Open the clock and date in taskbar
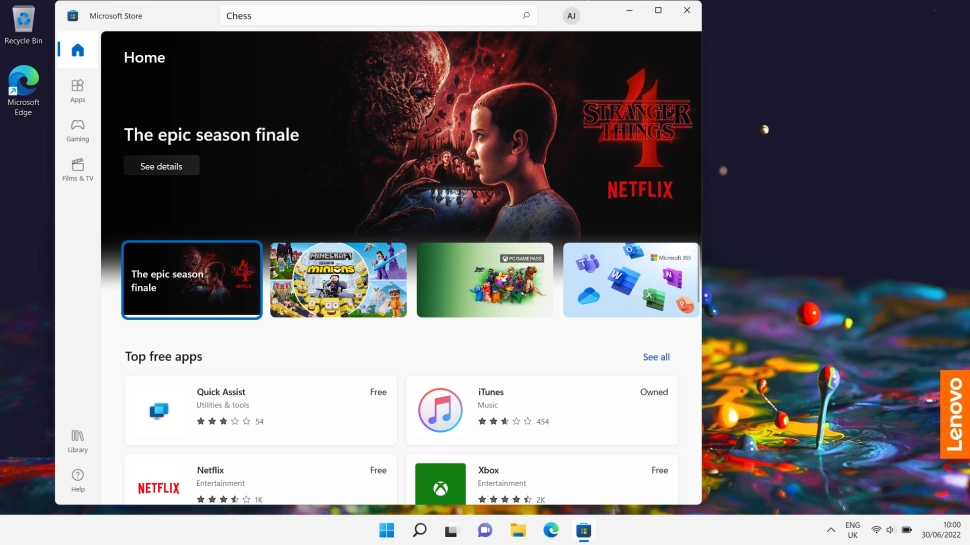970x545 pixels. (x=941, y=530)
